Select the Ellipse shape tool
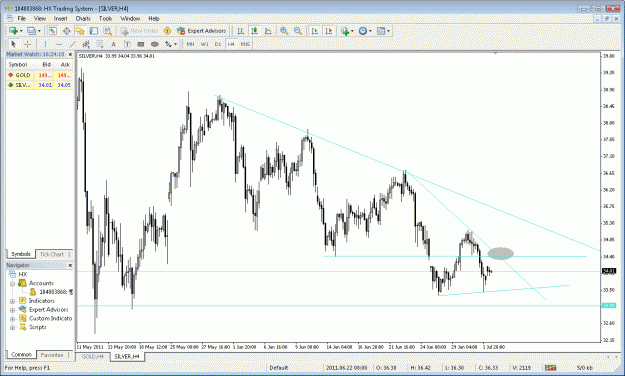Viewport: 625px width, 376px height. 155,44
